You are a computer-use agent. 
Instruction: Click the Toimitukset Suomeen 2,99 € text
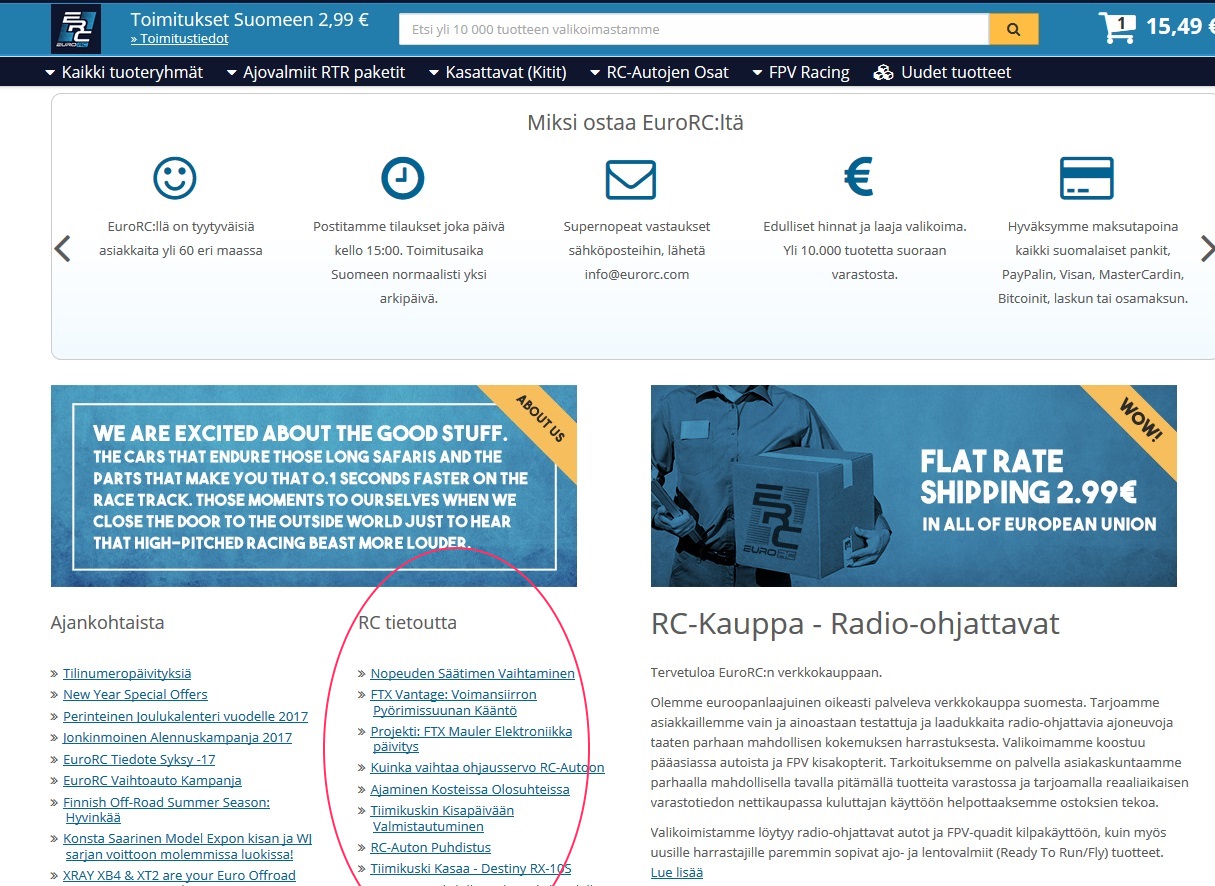pos(250,19)
